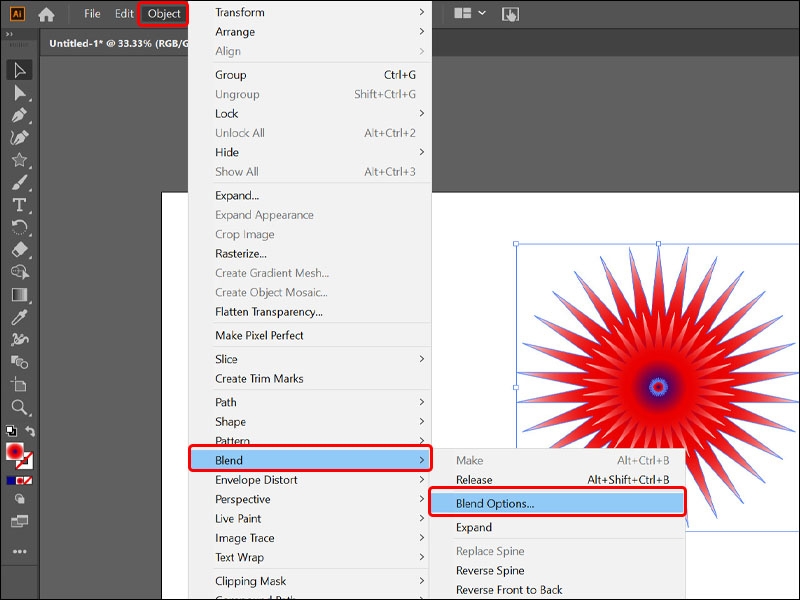Open the File menu
Viewport: 800px width, 600px height.
tap(92, 14)
